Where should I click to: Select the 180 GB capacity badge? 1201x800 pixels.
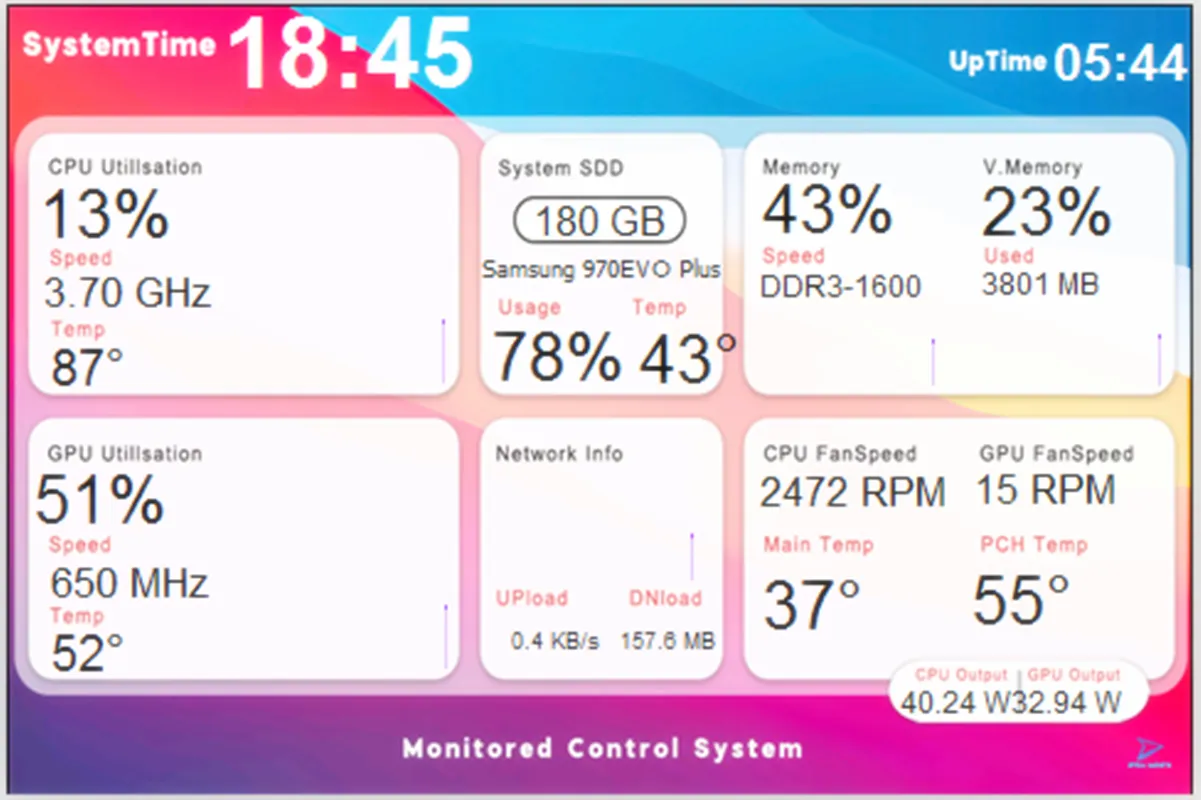[x=598, y=221]
